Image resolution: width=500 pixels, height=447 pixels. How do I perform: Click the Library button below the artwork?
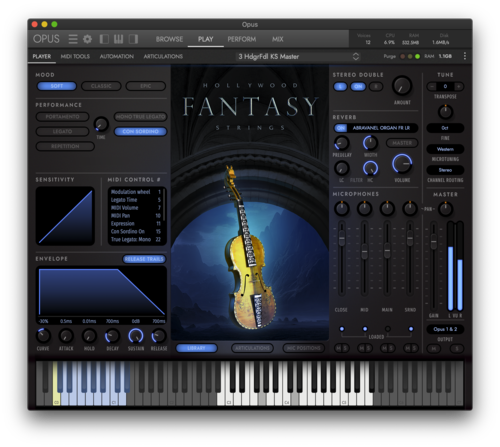pyautogui.click(x=196, y=348)
